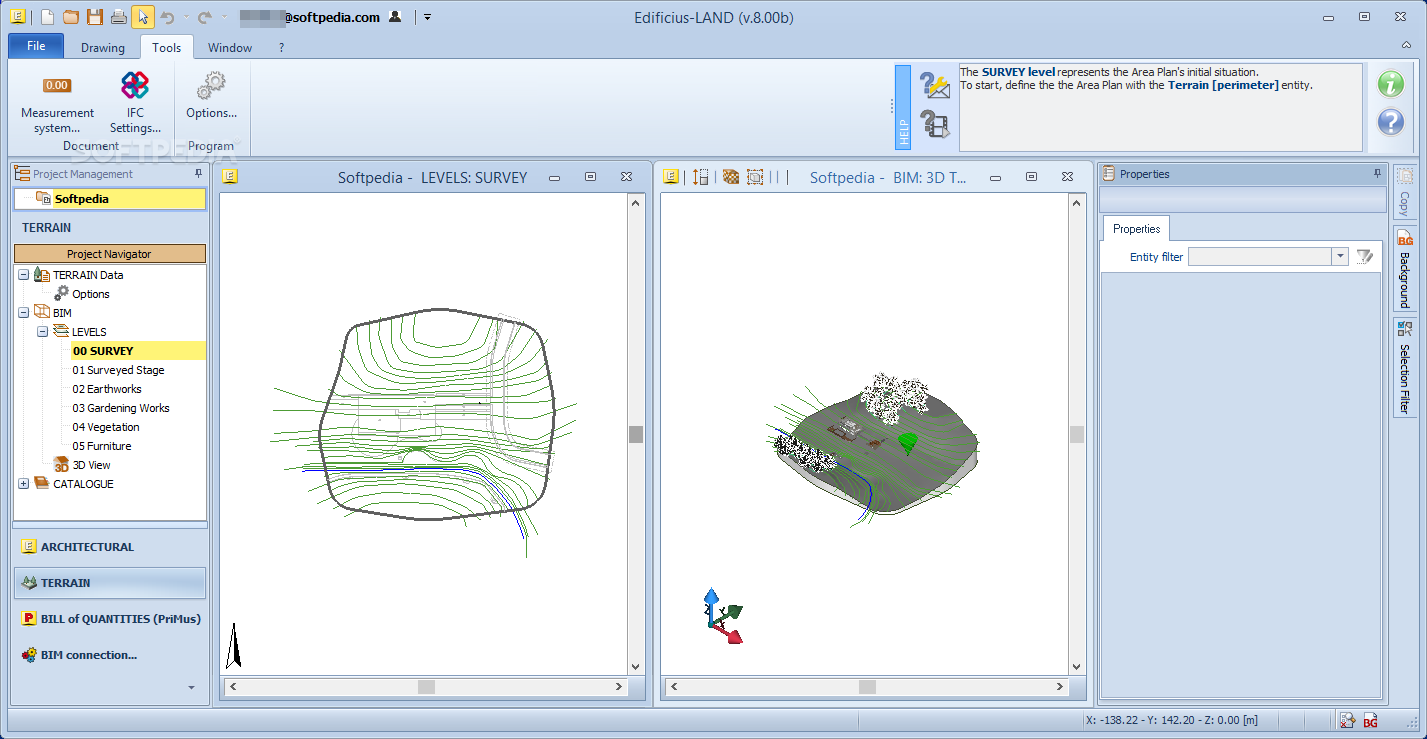Expand the bottom-left module list arrow
This screenshot has height=739, width=1427.
191,688
